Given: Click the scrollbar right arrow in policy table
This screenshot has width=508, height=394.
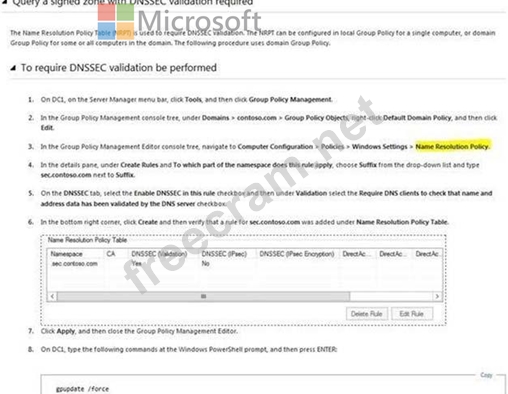Looking at the screenshot, I should tap(437, 296).
